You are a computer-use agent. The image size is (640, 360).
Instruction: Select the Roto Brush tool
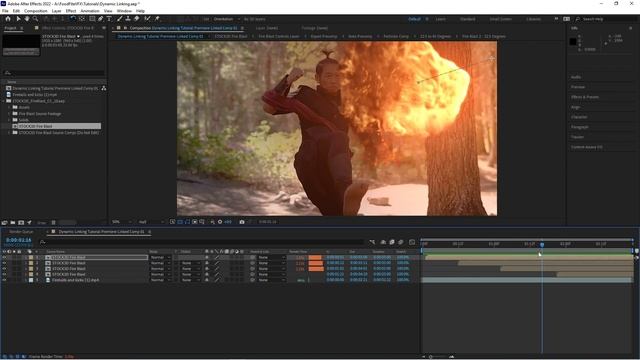(147, 19)
